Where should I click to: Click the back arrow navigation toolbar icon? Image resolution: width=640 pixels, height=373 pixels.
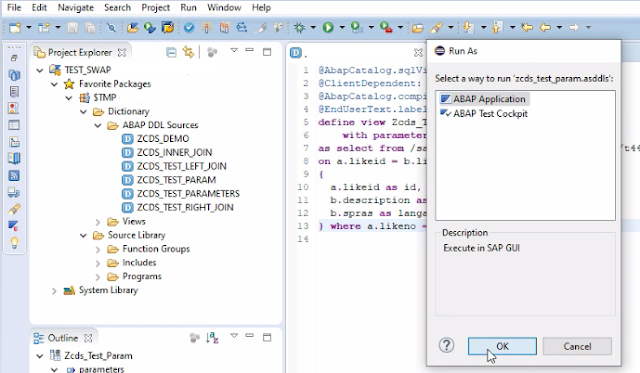(x=545, y=27)
